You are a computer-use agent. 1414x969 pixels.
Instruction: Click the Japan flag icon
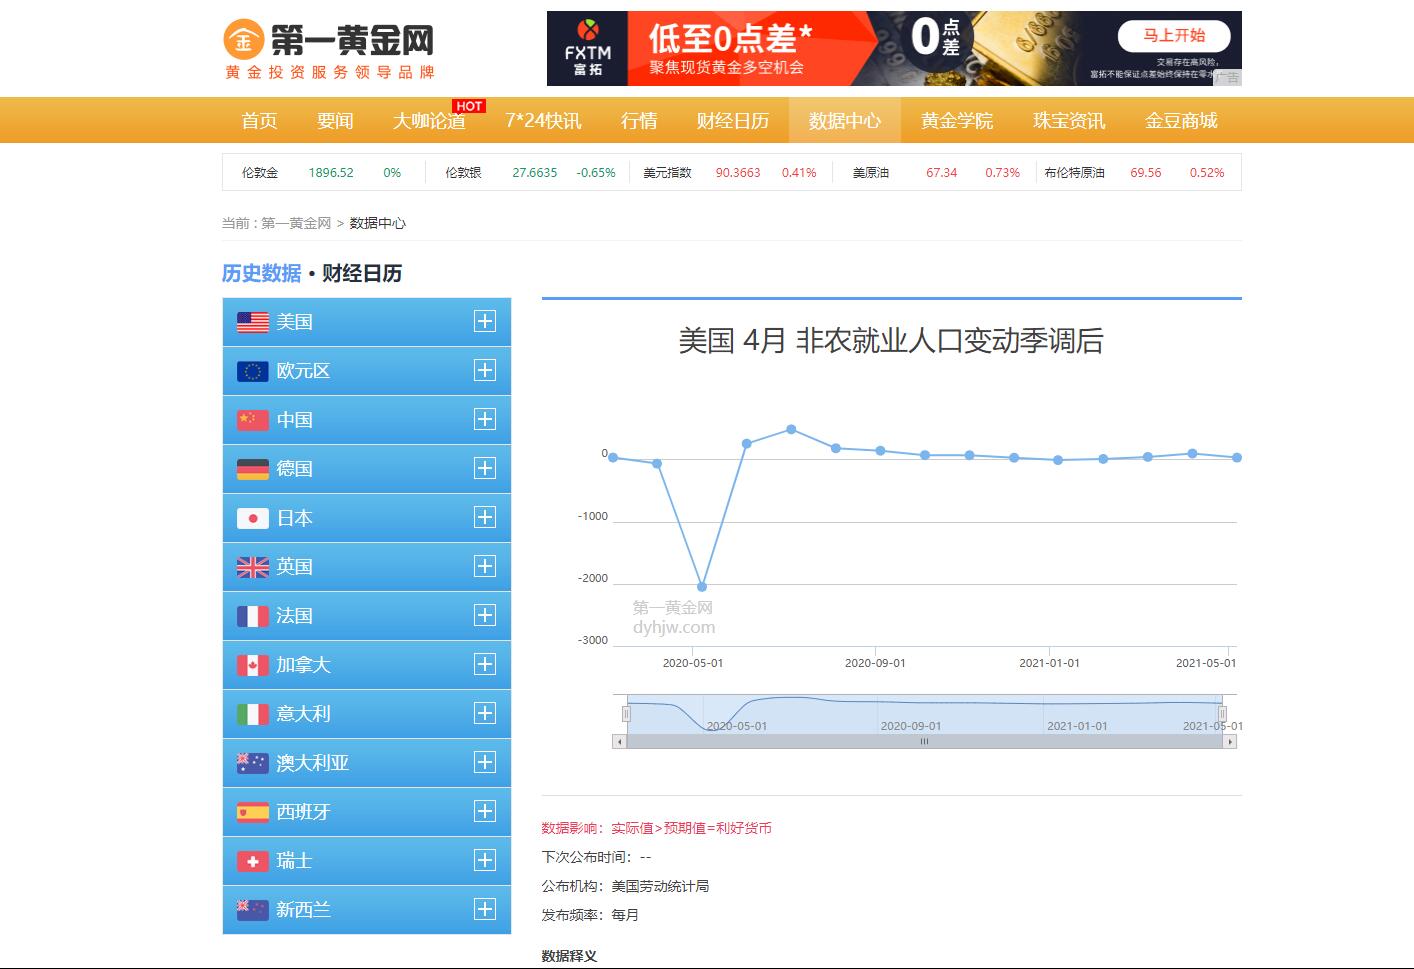(252, 518)
